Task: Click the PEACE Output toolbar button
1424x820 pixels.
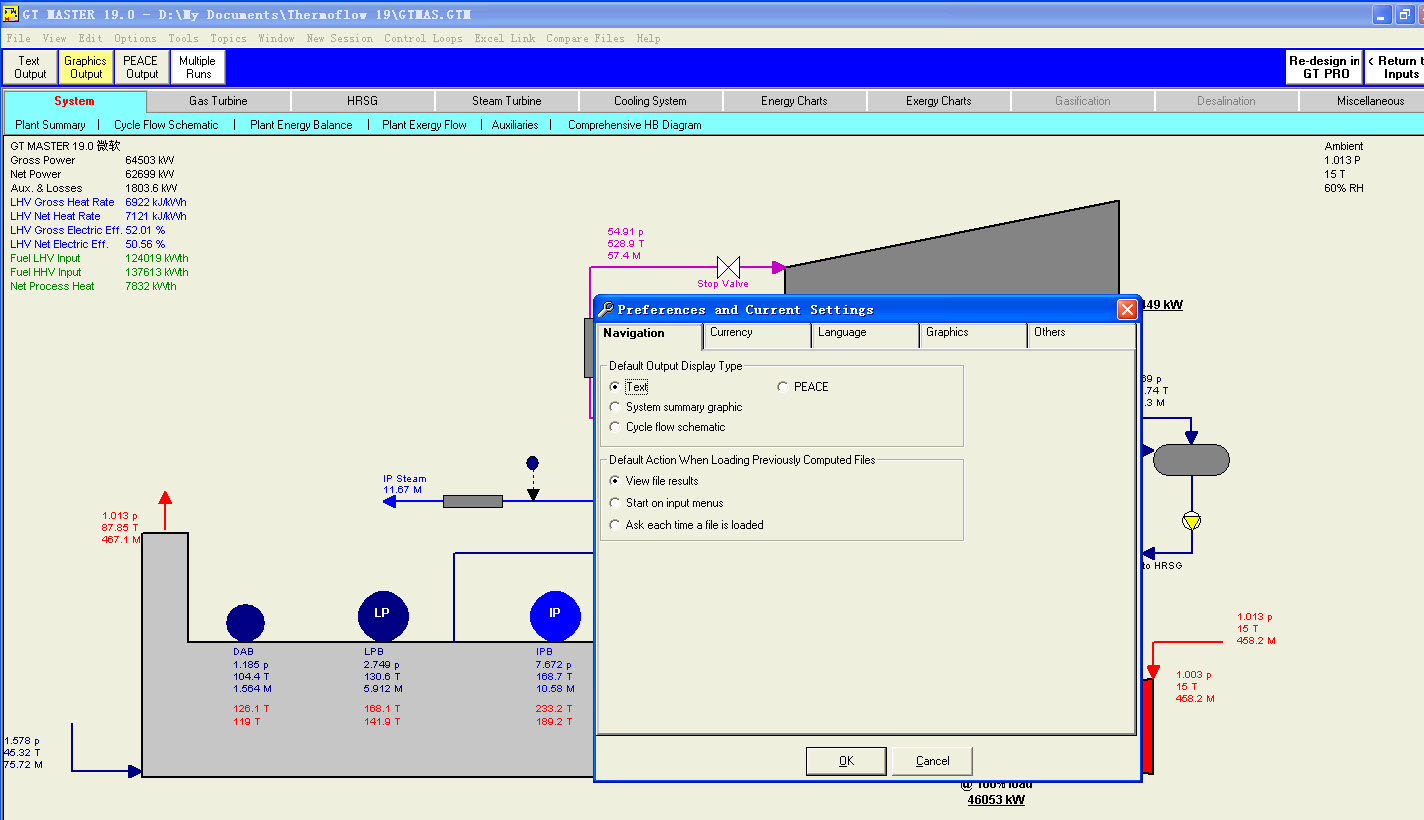Action: click(x=141, y=67)
